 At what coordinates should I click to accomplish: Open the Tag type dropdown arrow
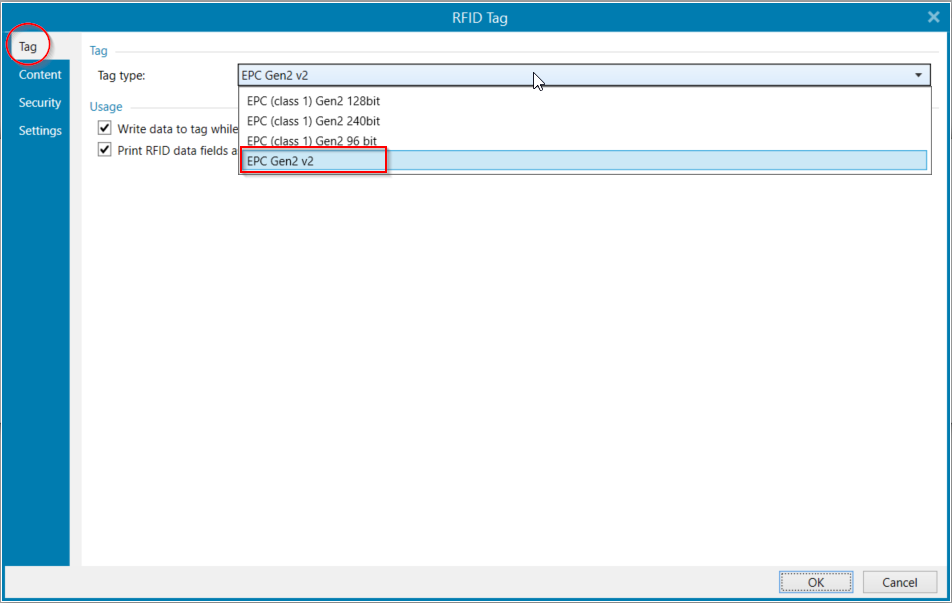918,74
